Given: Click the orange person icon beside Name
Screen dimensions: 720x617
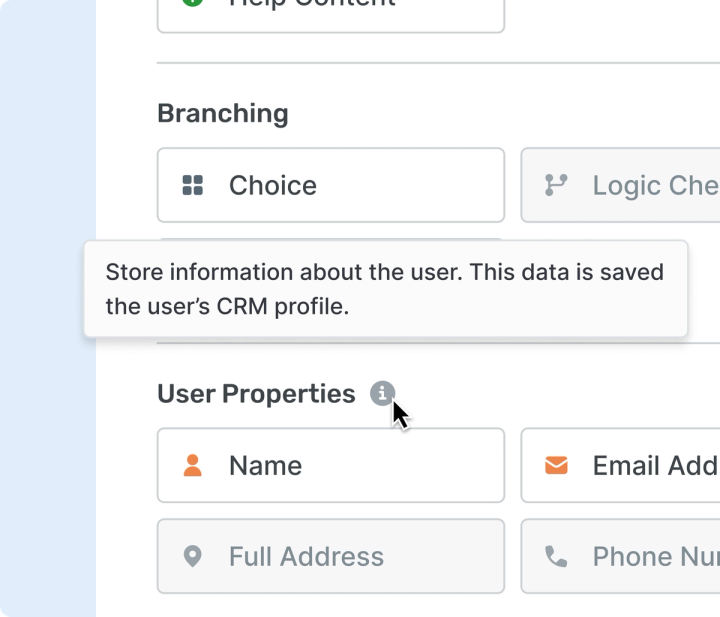Looking at the screenshot, I should (x=193, y=465).
